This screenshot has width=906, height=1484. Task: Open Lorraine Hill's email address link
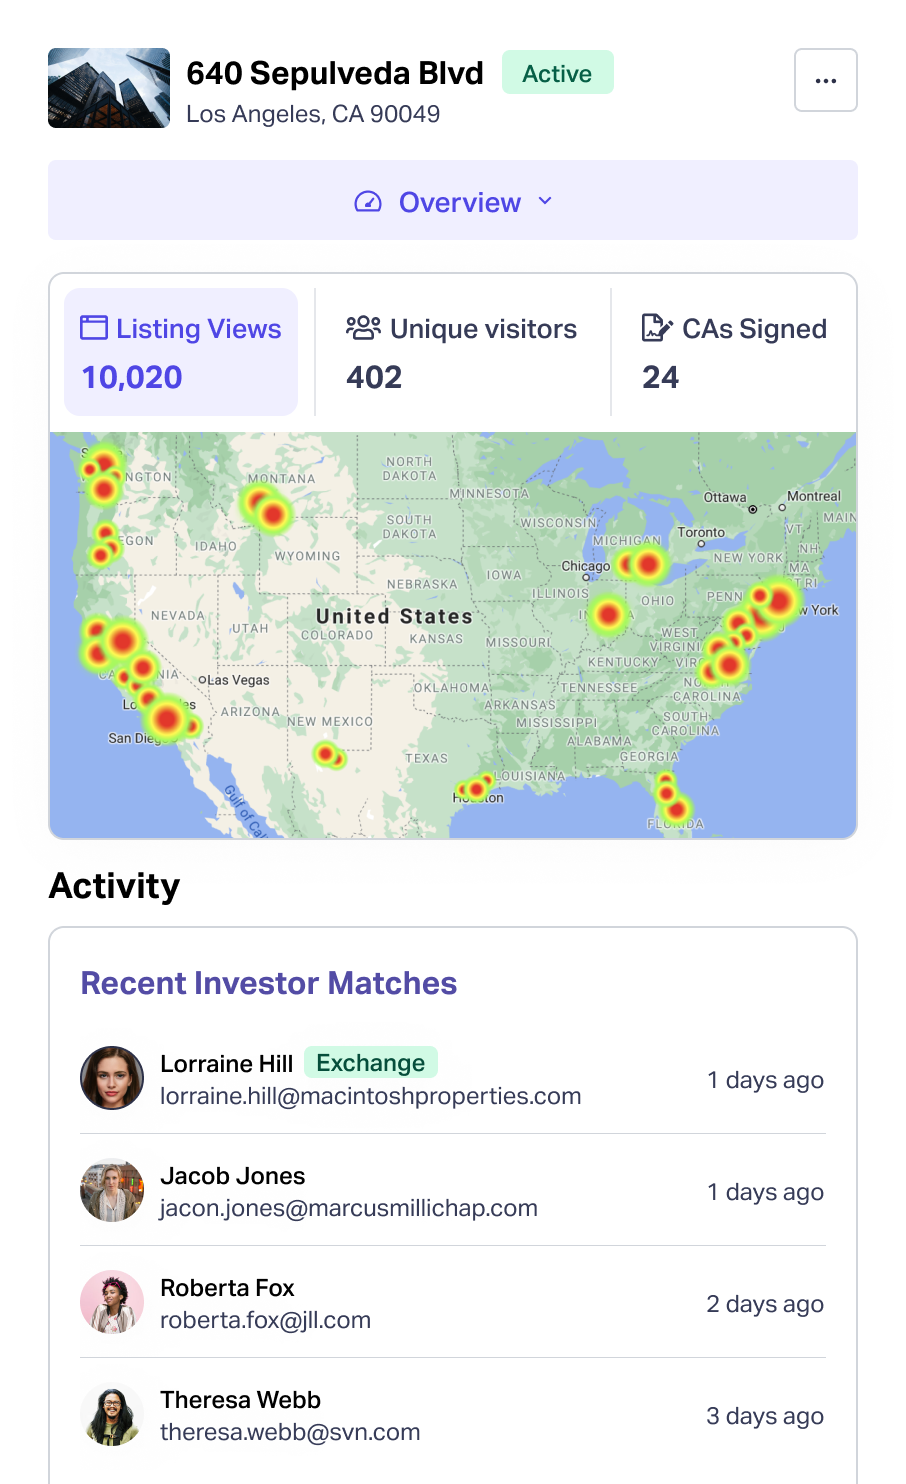(x=370, y=1096)
